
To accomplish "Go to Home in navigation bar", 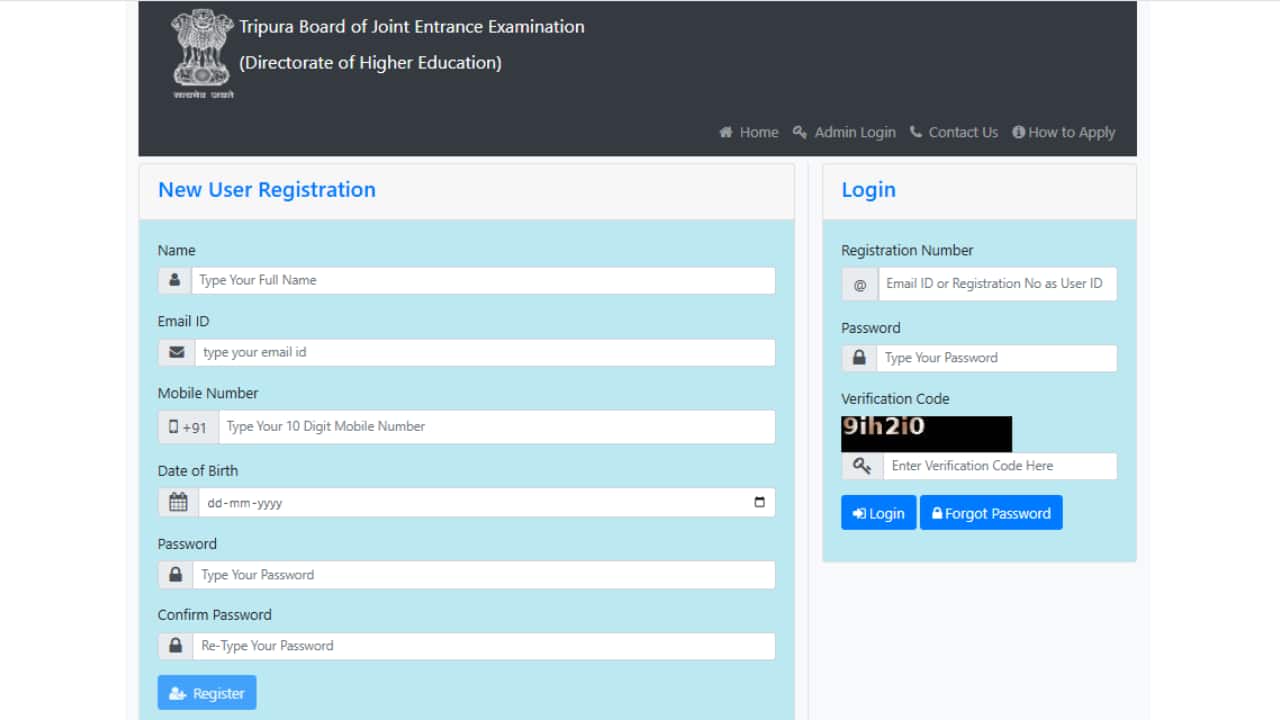I will (x=749, y=132).
